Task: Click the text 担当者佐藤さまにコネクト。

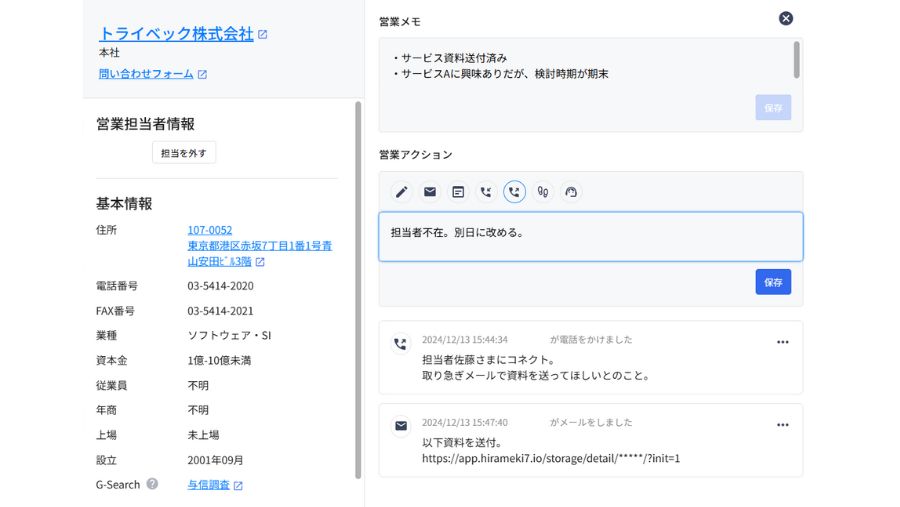Action: tap(489, 359)
